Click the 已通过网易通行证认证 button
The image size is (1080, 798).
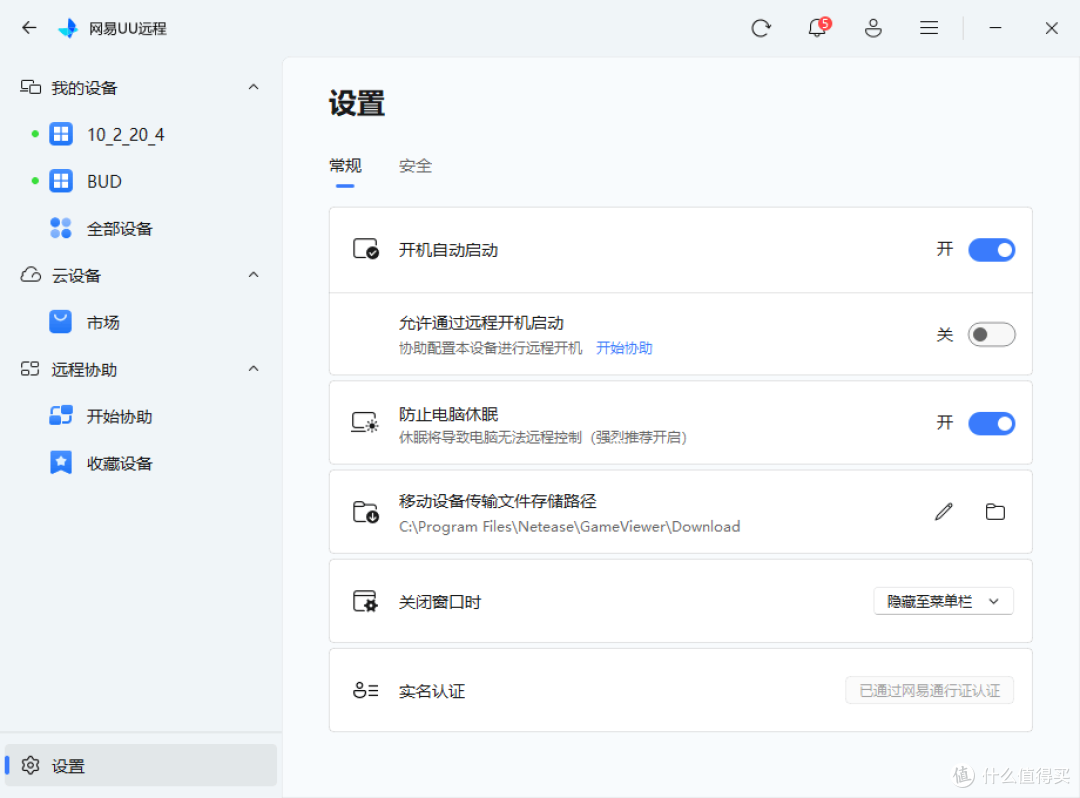click(930, 690)
